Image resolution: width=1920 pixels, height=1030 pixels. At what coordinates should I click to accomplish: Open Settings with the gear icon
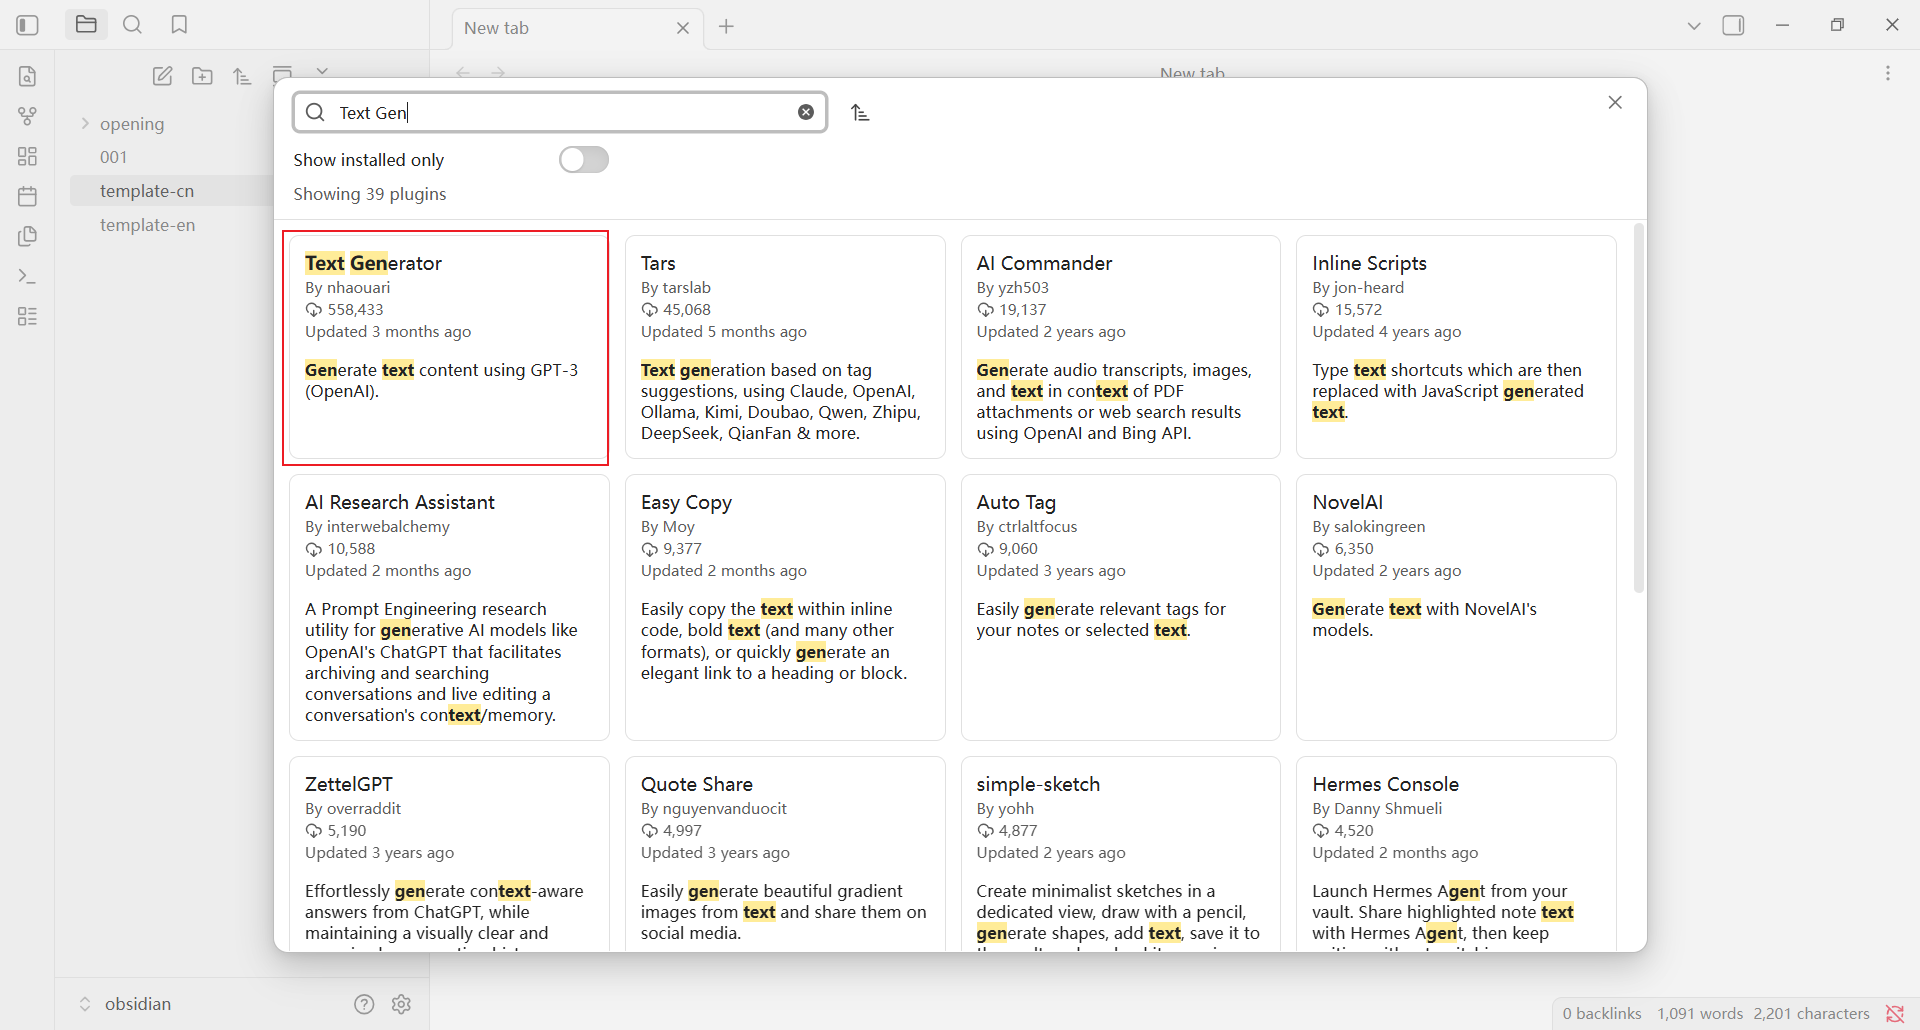click(402, 1004)
